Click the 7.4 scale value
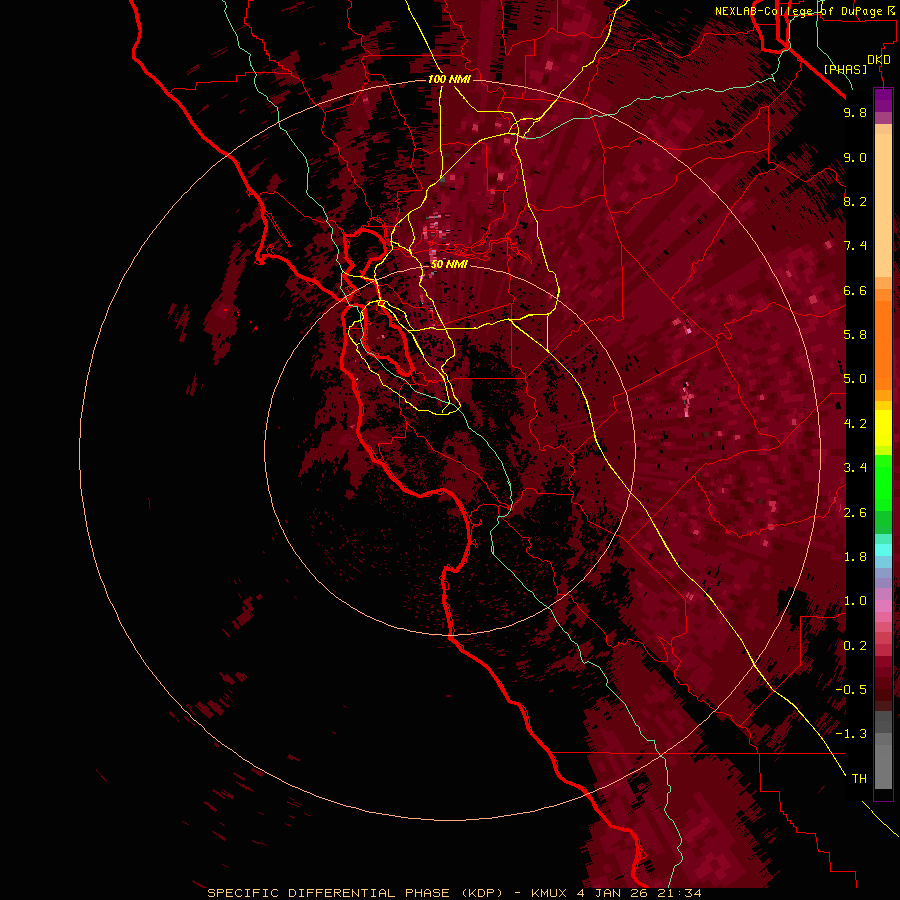900x900 pixels. [x=855, y=246]
